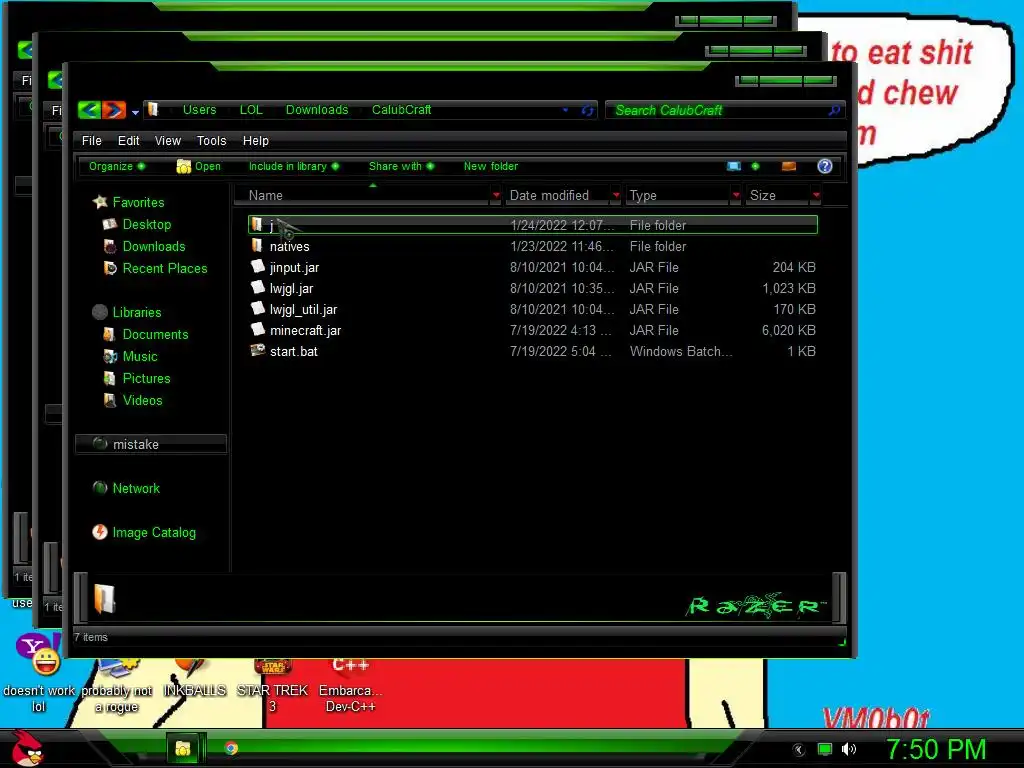Click the New folder button
This screenshot has height=768, width=1024.
pos(490,166)
